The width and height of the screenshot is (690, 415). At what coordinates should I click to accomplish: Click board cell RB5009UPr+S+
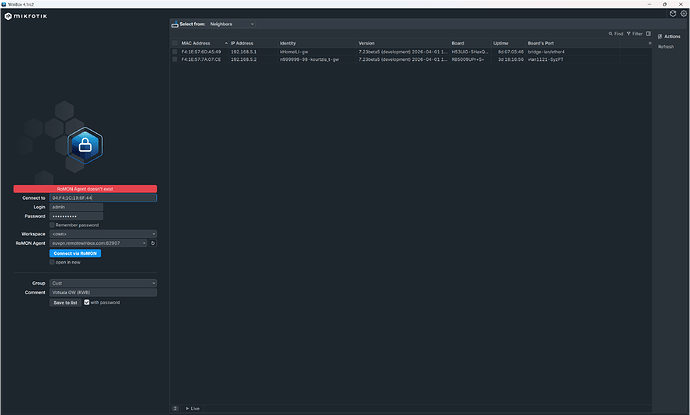point(468,59)
